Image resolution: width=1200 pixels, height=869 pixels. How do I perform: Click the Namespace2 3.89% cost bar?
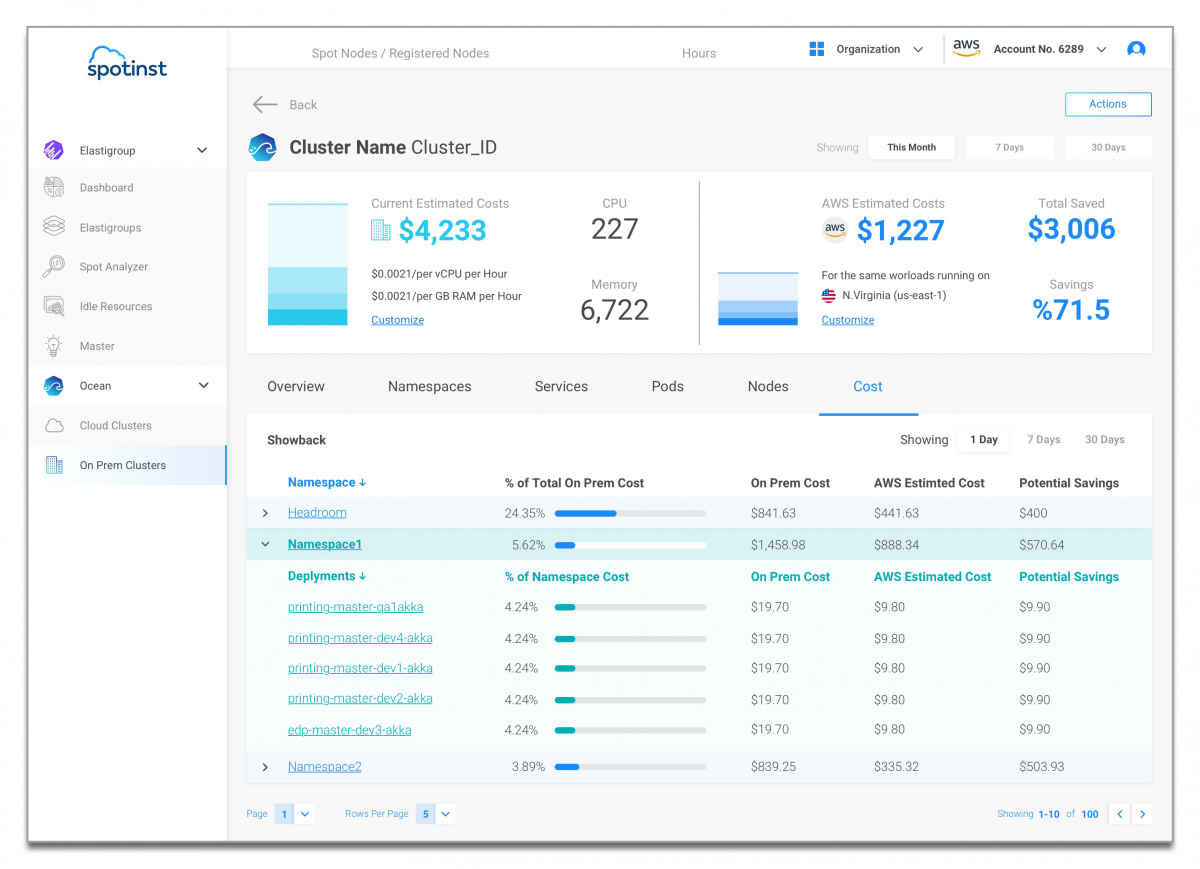pyautogui.click(x=630, y=767)
